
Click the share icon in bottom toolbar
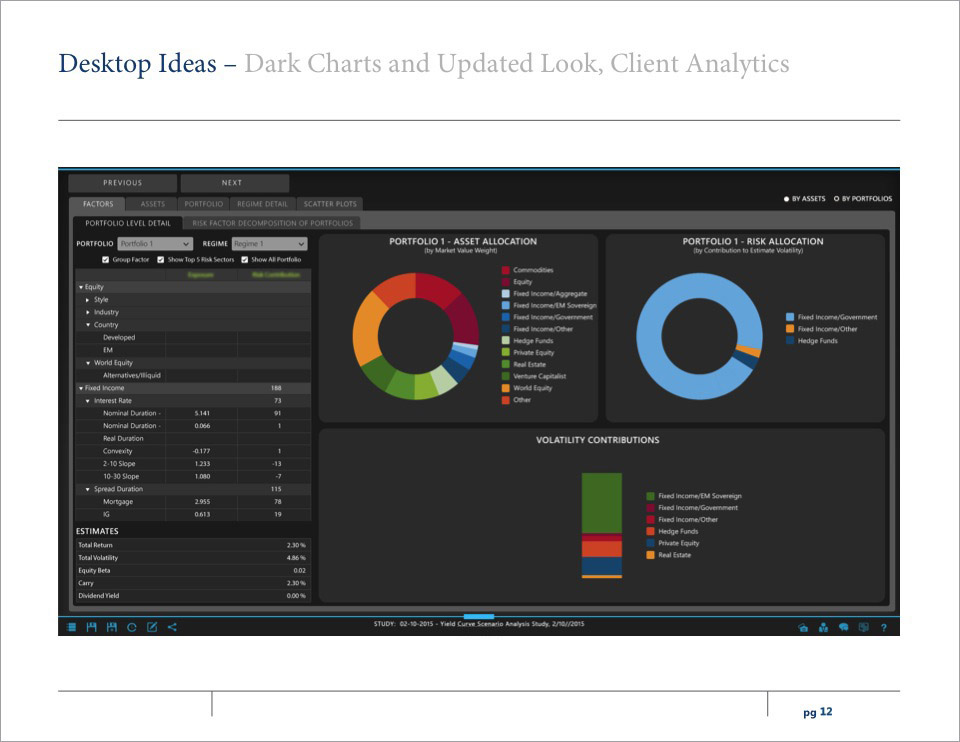pos(172,628)
